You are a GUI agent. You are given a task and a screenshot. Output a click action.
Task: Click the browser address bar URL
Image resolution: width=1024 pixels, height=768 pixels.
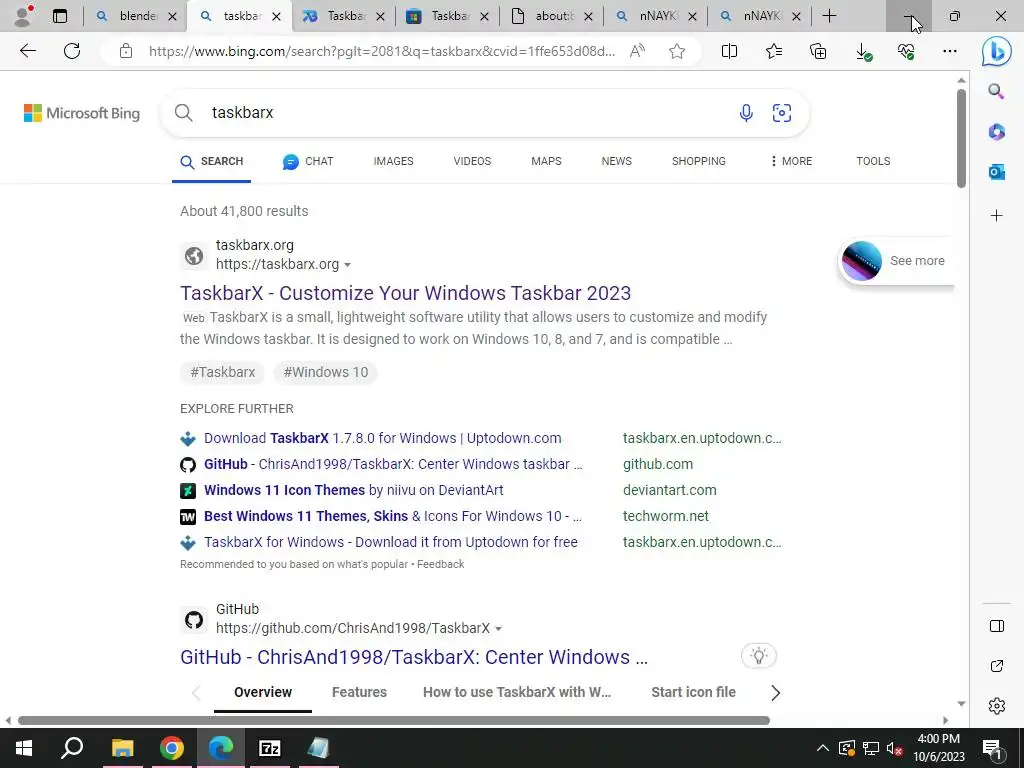382,51
